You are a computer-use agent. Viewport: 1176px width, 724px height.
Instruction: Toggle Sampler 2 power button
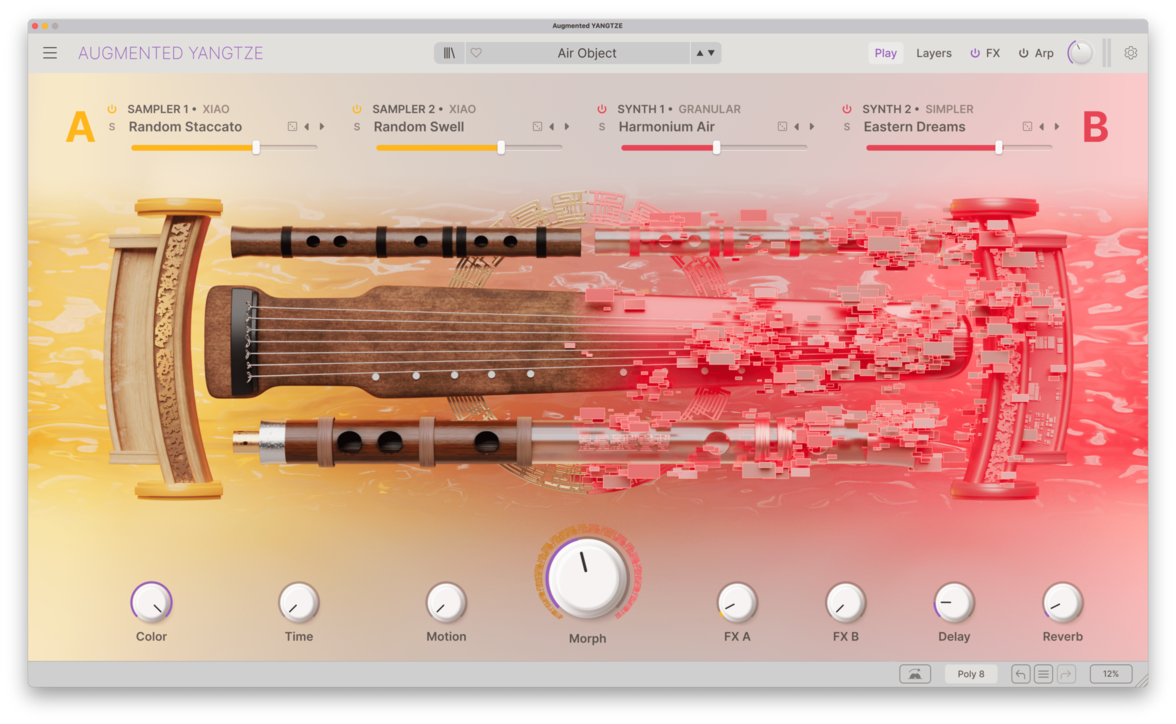[x=357, y=109]
